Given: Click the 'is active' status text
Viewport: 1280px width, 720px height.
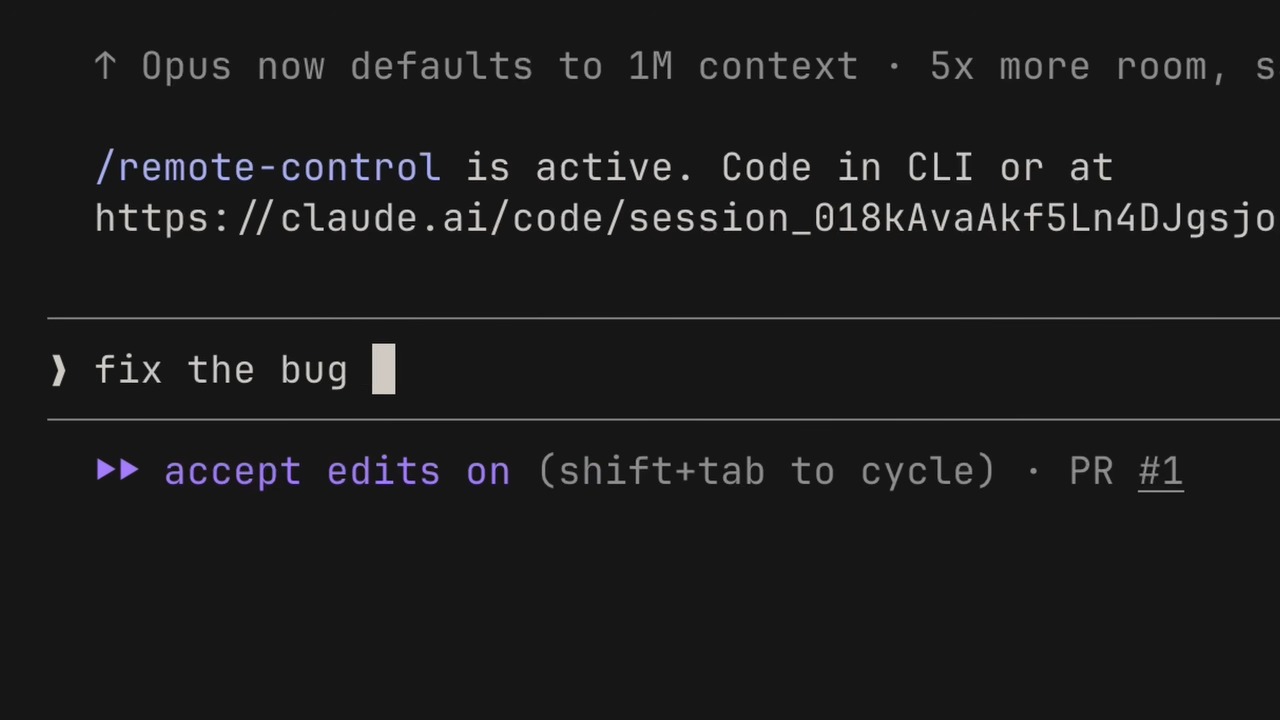Looking at the screenshot, I should 580,168.
